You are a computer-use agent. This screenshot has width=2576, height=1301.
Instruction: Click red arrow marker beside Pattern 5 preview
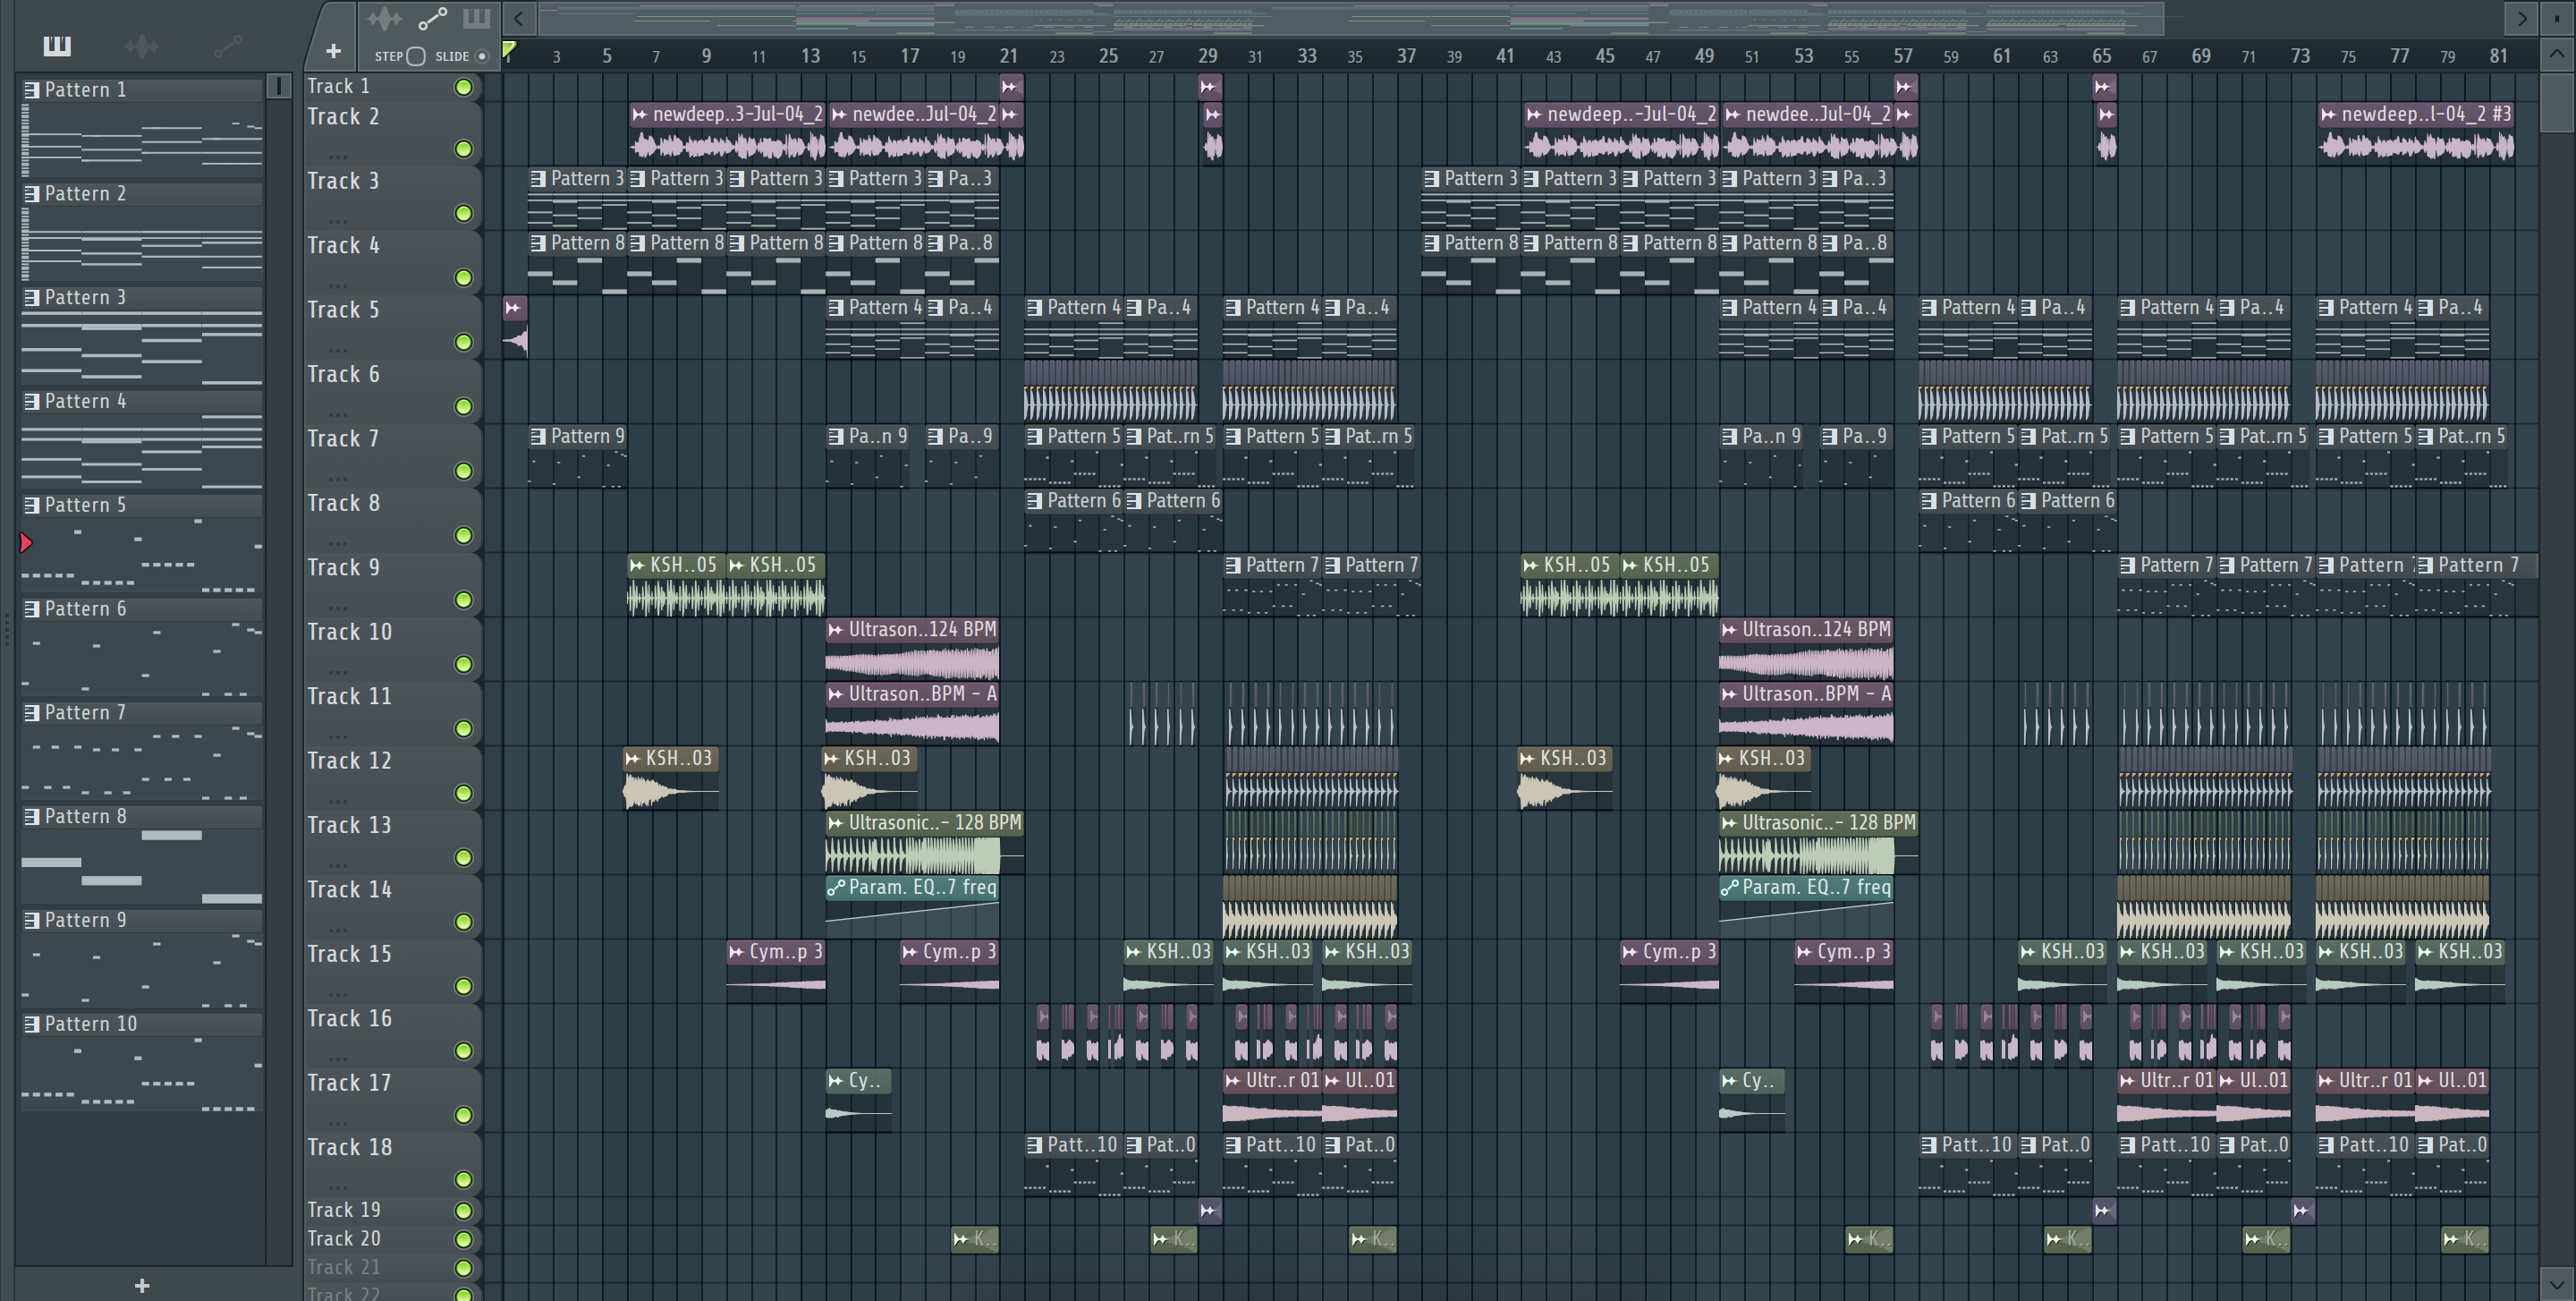[27, 542]
